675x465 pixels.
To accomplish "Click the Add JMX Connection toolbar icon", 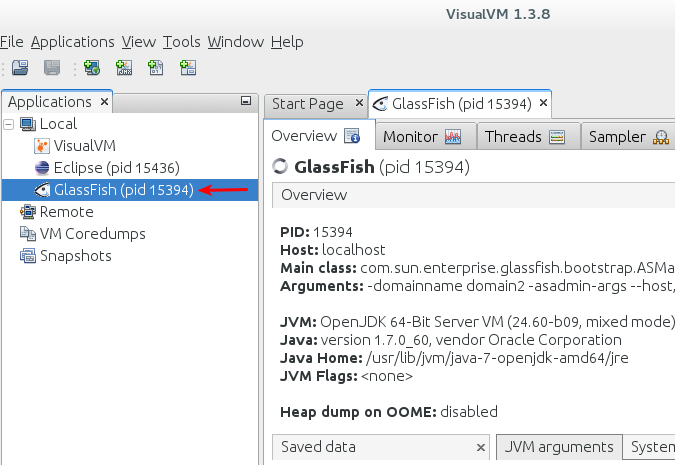I will (124, 68).
